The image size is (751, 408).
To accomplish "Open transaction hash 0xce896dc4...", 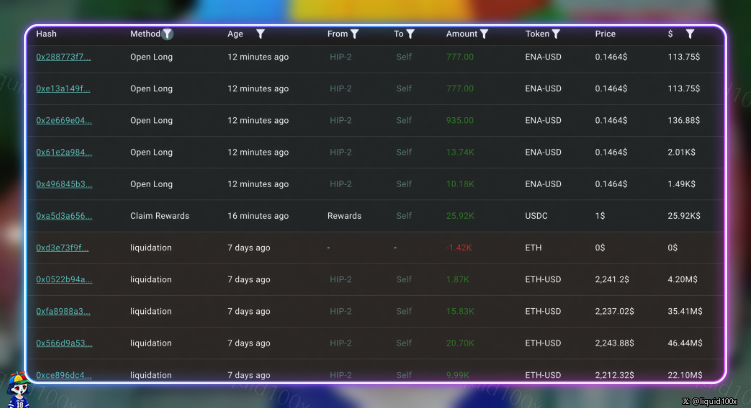I will [64, 375].
